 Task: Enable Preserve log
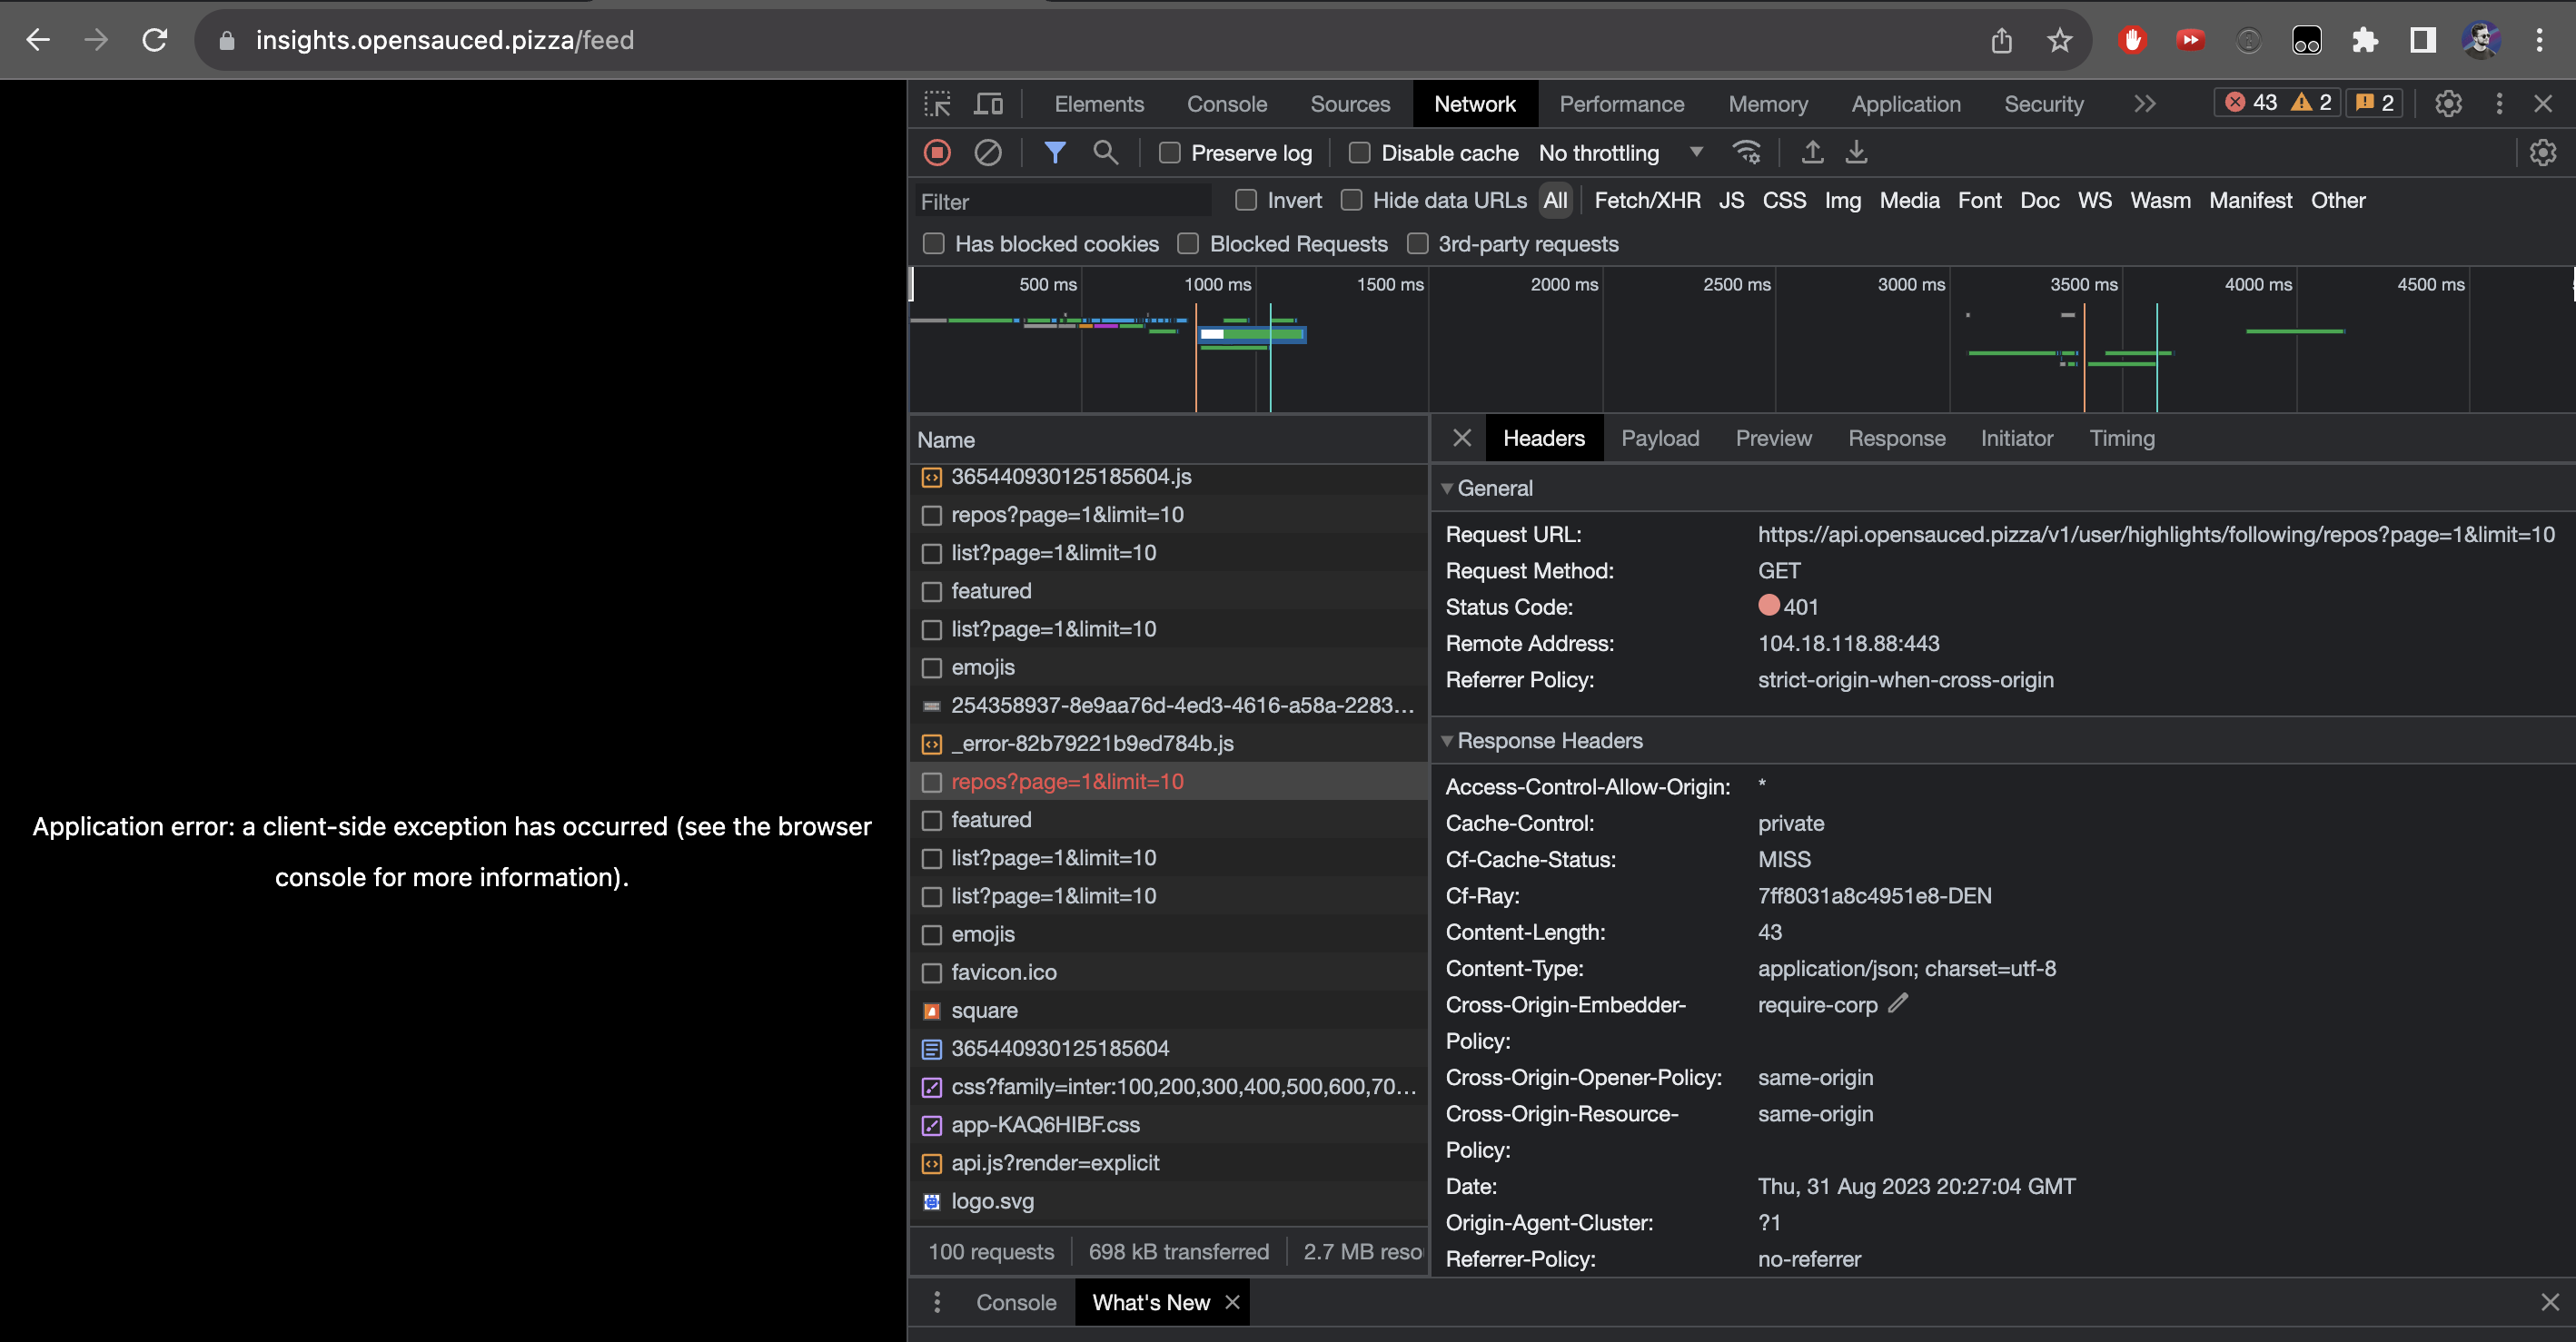click(x=1170, y=152)
